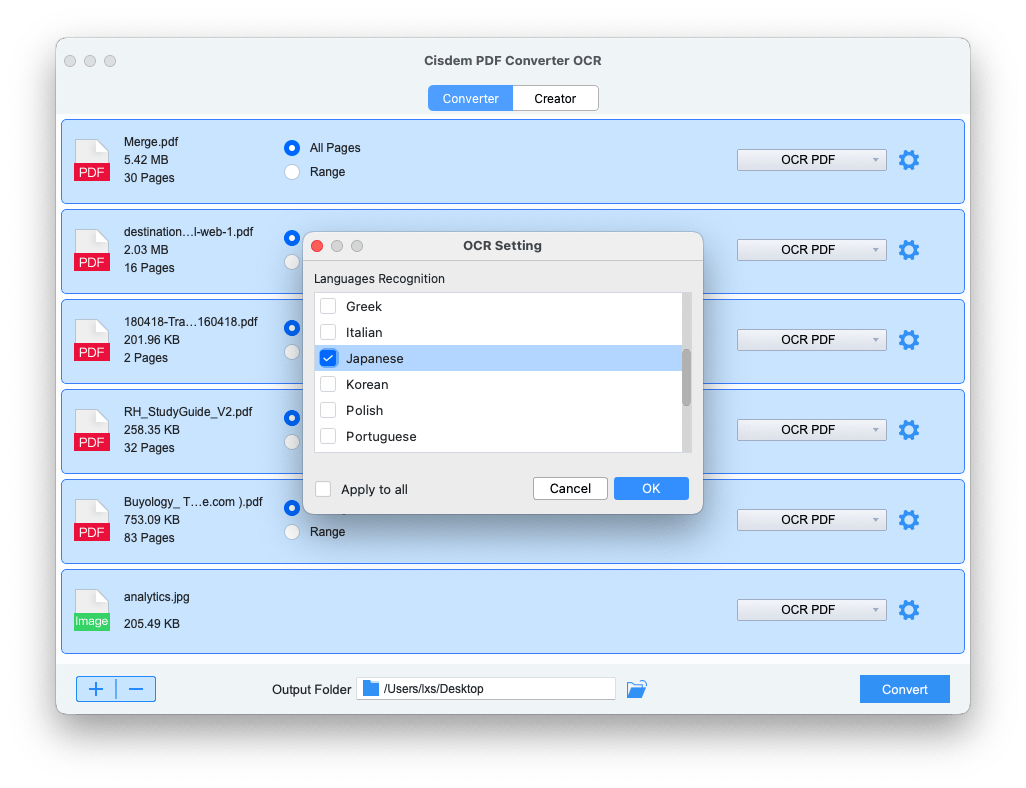Screen dimensions: 1026x788
Task: Click the blue folder icon in output path
Action: pyautogui.click(x=370, y=688)
